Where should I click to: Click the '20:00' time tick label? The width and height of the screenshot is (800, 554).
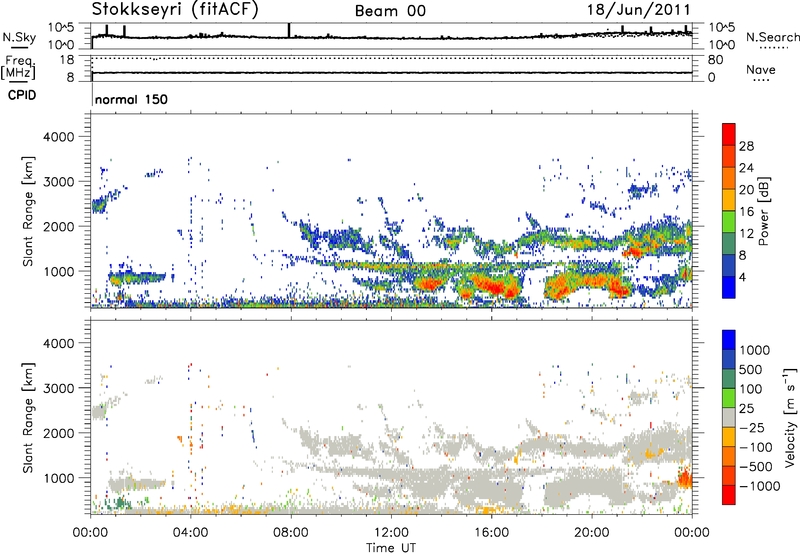coord(591,533)
